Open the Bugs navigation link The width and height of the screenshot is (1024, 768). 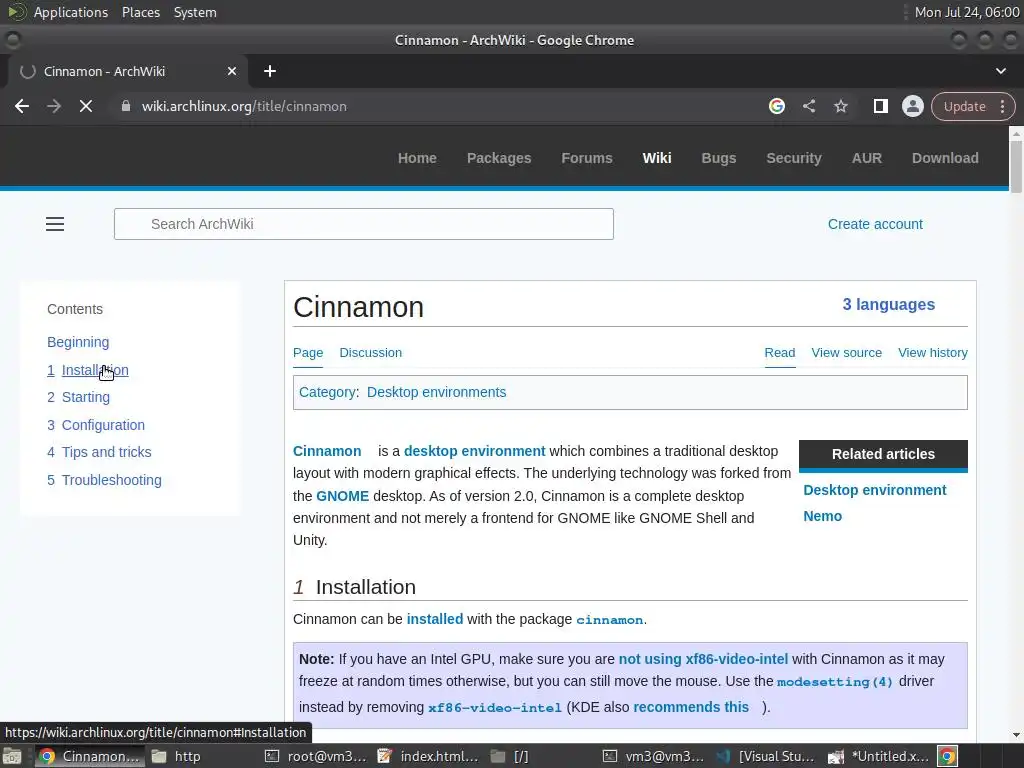pos(718,158)
